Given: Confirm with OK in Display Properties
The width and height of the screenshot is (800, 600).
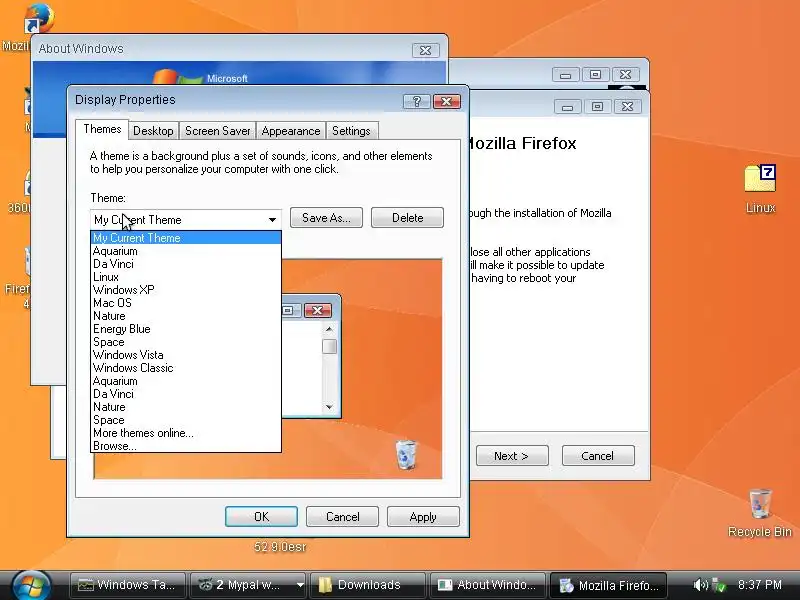Looking at the screenshot, I should coord(261,517).
